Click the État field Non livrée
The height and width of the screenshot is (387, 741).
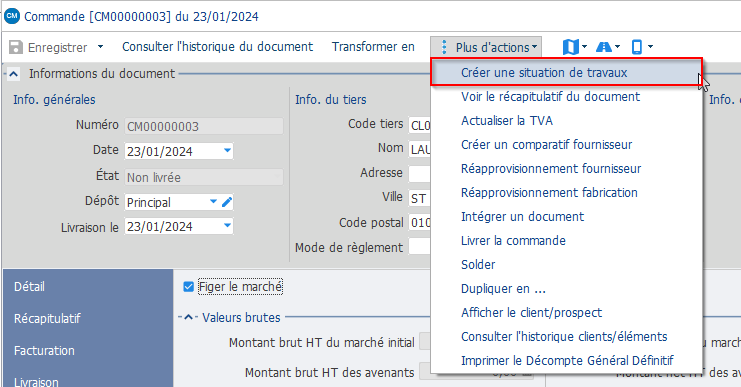(204, 177)
